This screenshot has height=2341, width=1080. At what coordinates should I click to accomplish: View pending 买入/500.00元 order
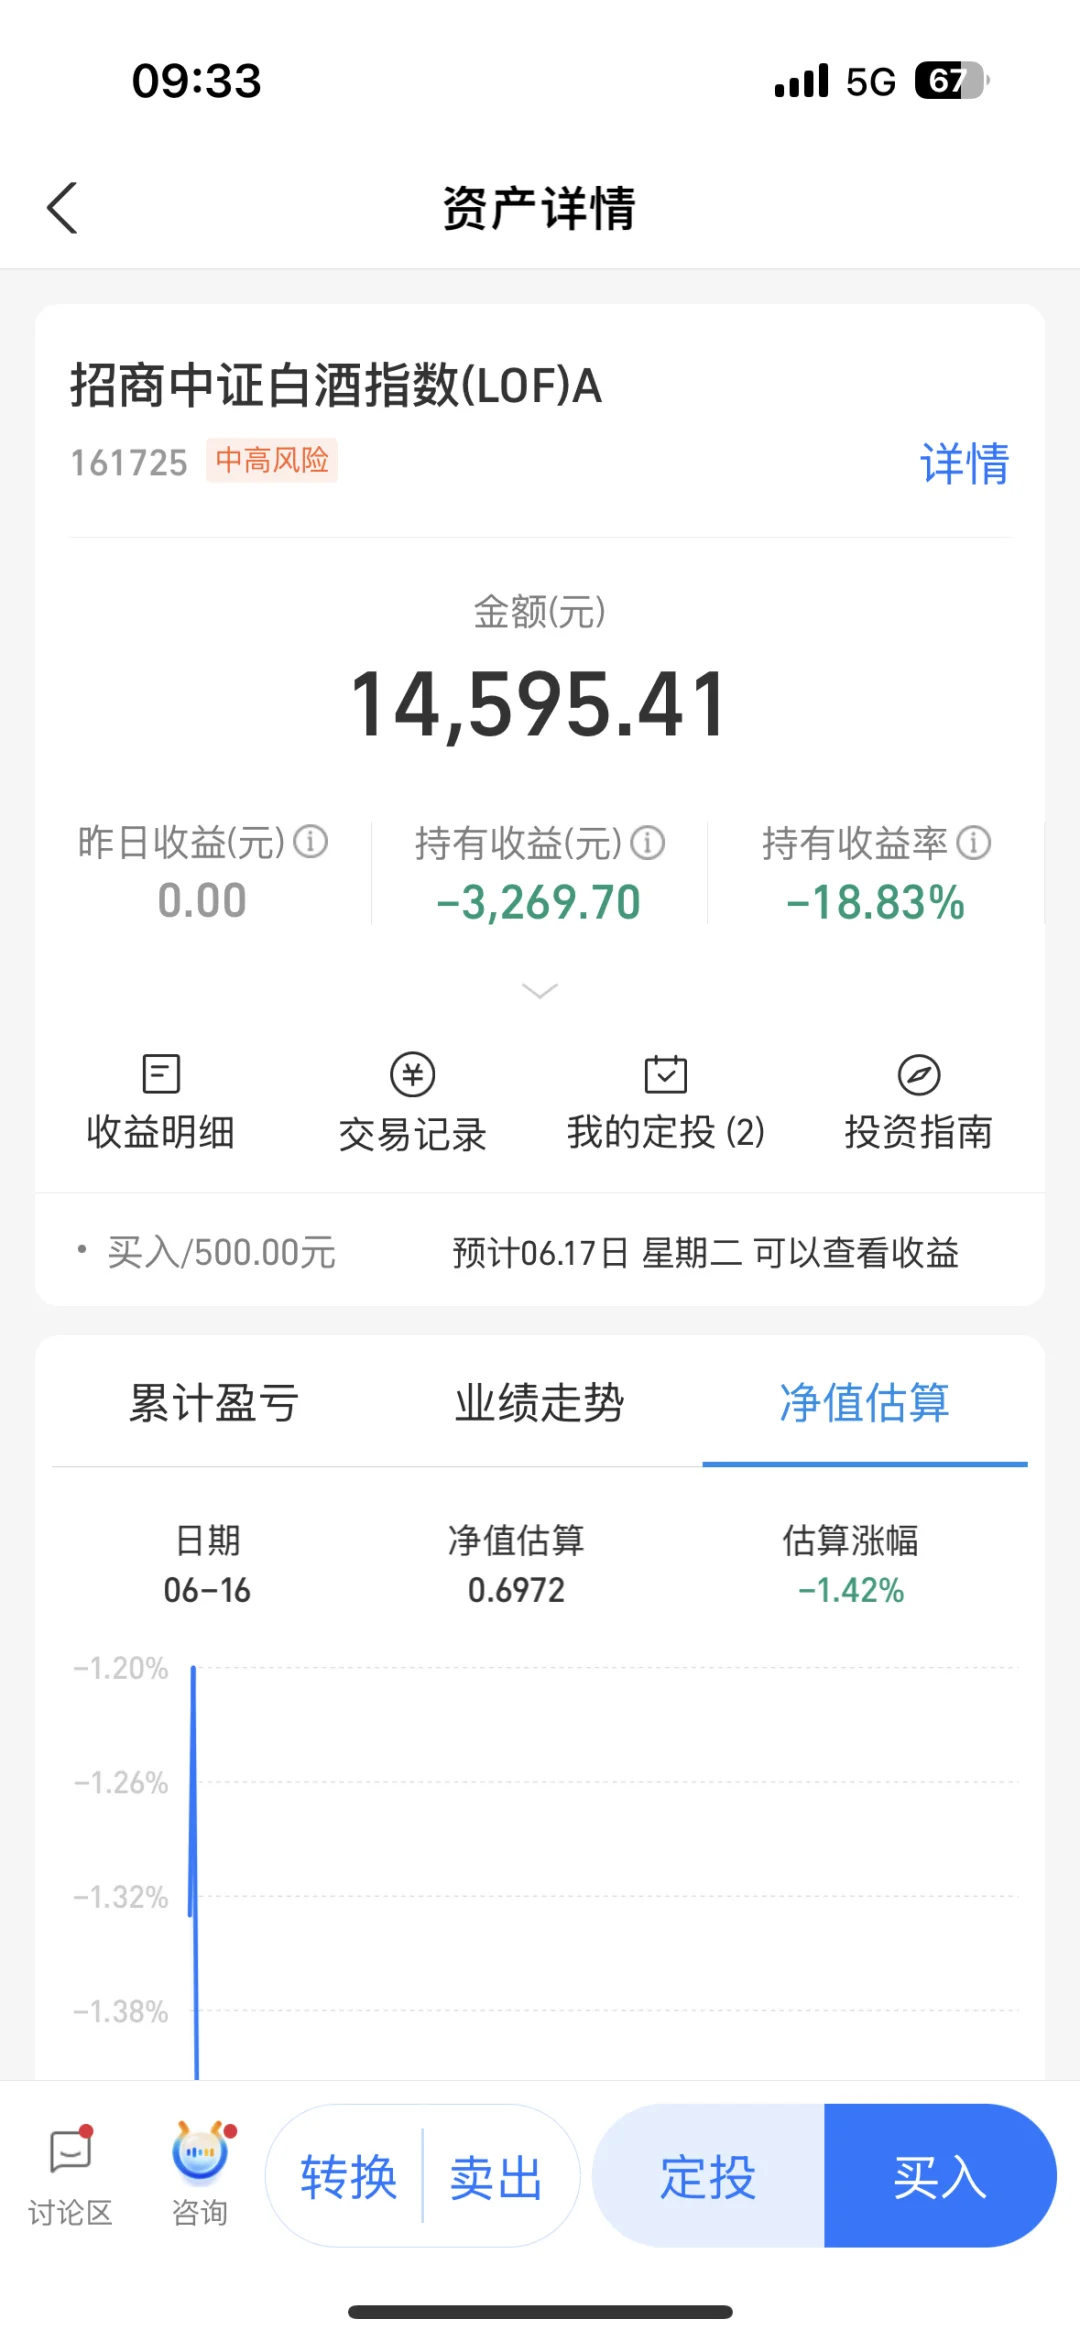pyautogui.click(x=221, y=1252)
